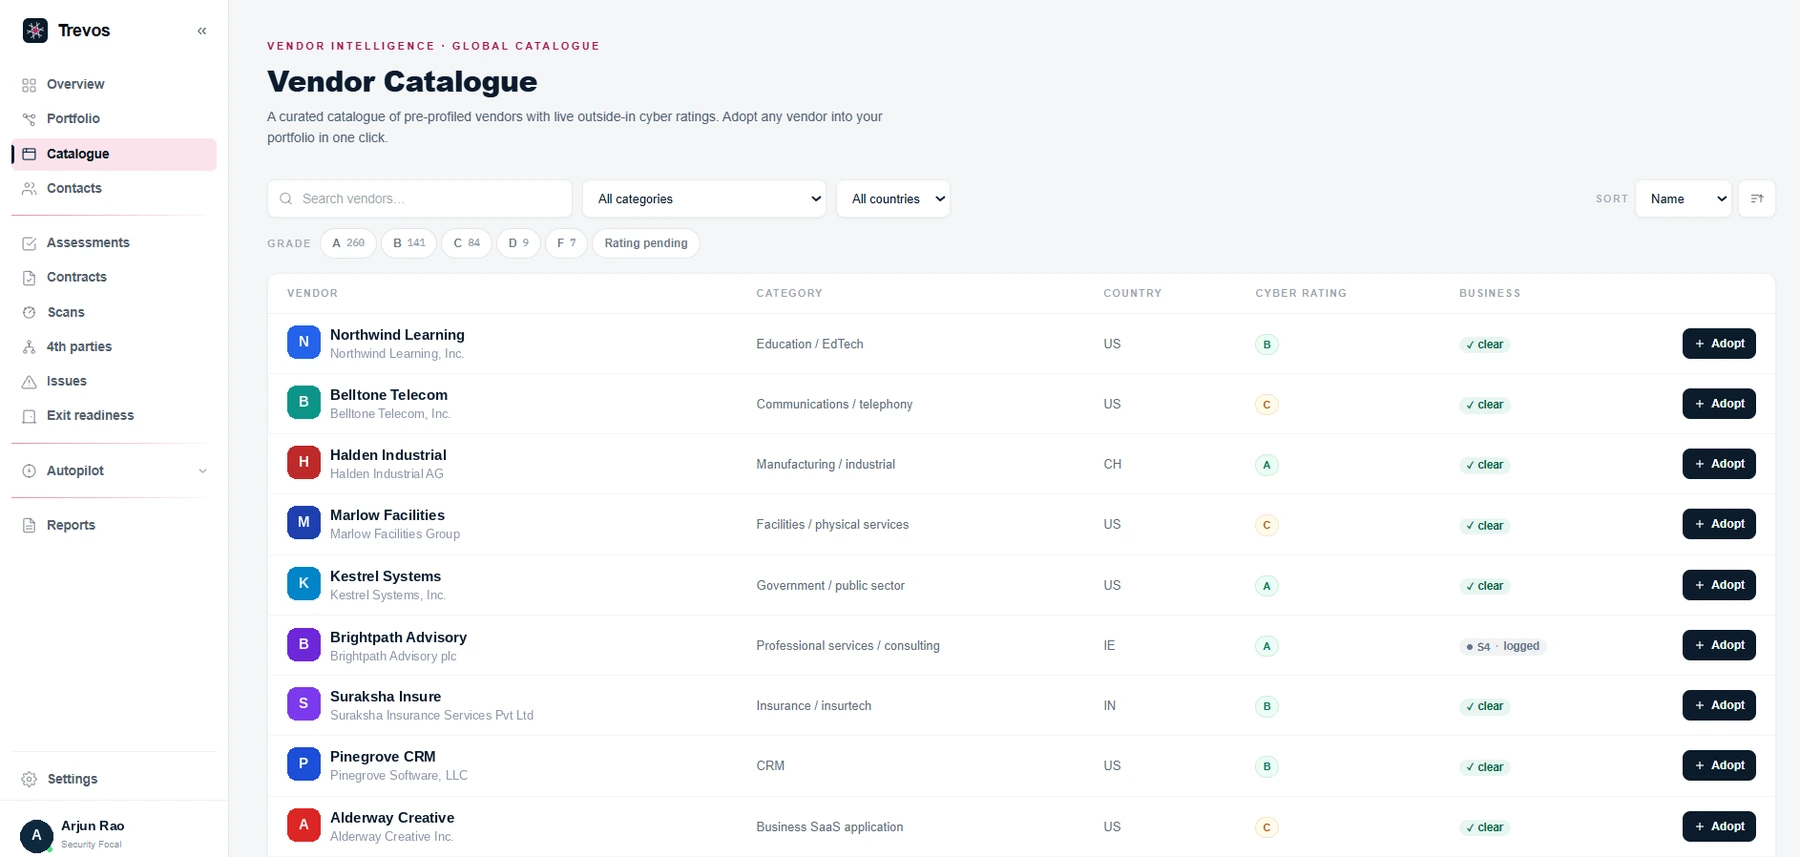The height and width of the screenshot is (857, 1800).
Task: Click the Exit readiness sidebar icon
Action: [29, 416]
